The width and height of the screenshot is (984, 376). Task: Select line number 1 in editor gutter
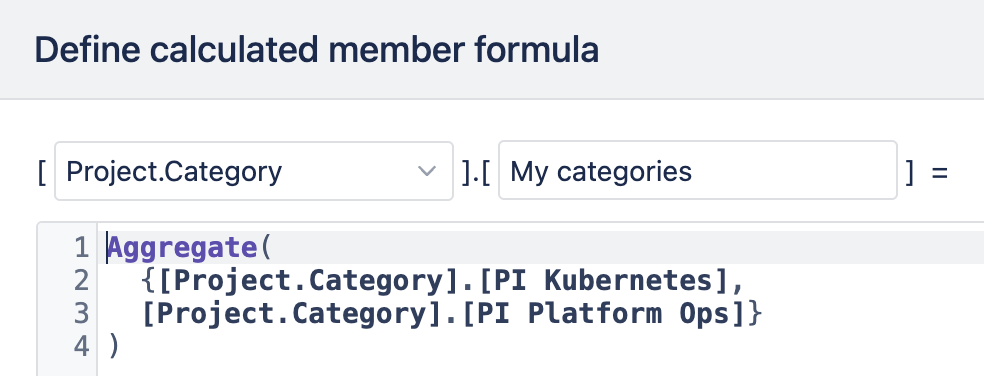[82, 248]
